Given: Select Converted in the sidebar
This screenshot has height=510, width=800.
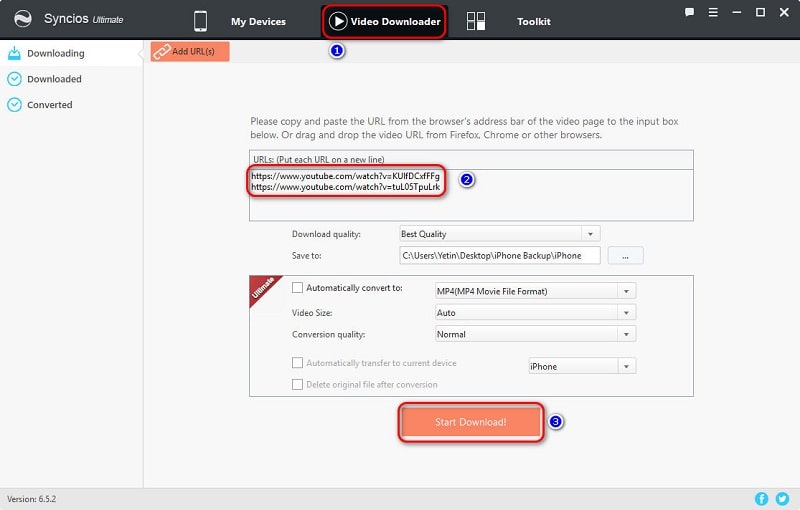Looking at the screenshot, I should tap(71, 105).
